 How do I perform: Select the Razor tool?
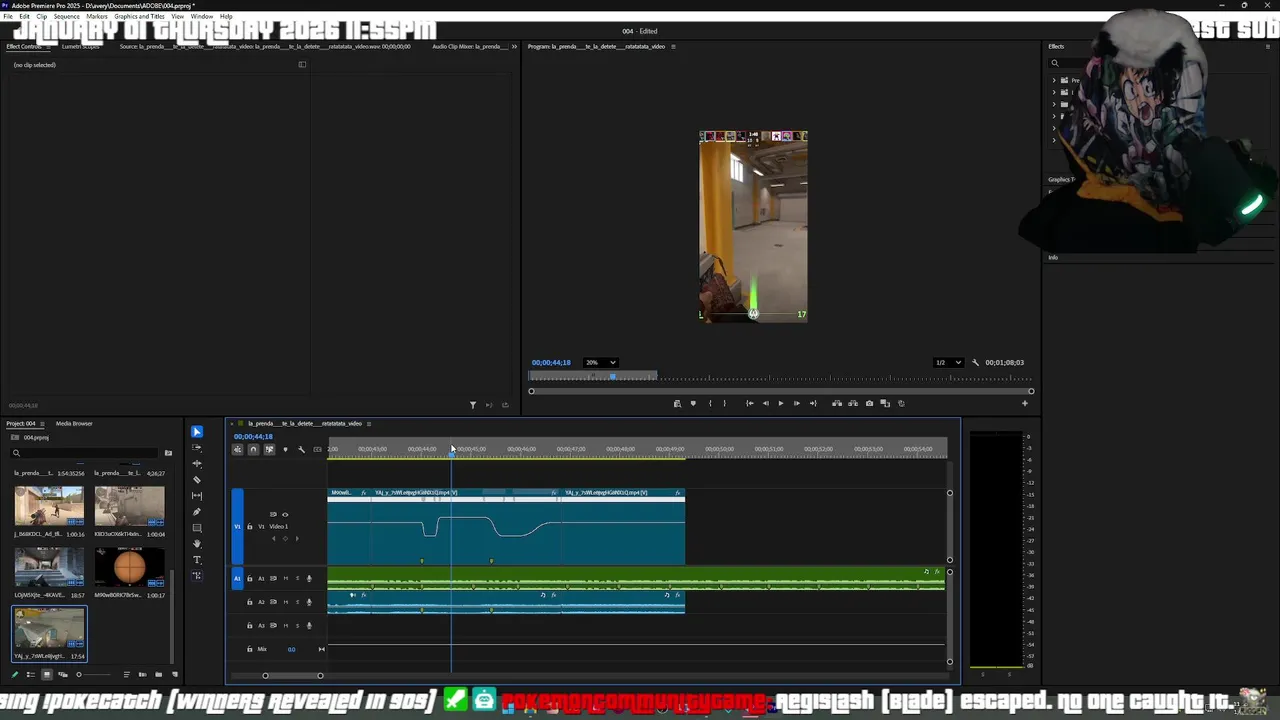click(x=196, y=480)
